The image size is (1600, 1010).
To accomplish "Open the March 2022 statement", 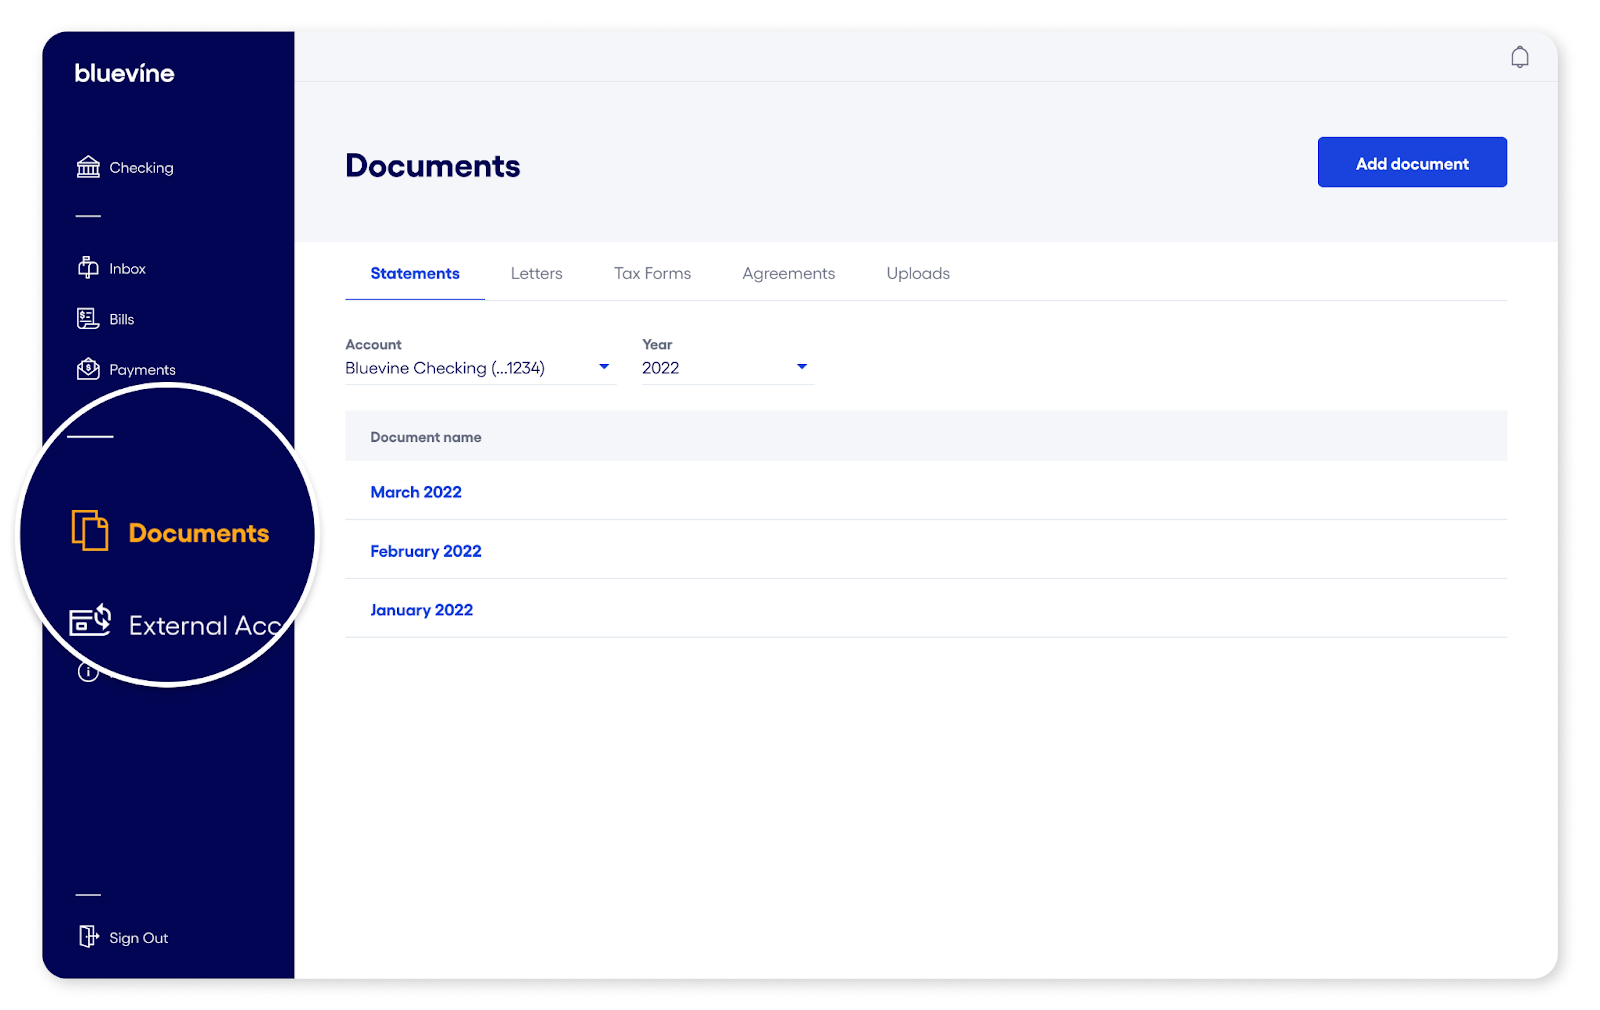I will tap(416, 491).
